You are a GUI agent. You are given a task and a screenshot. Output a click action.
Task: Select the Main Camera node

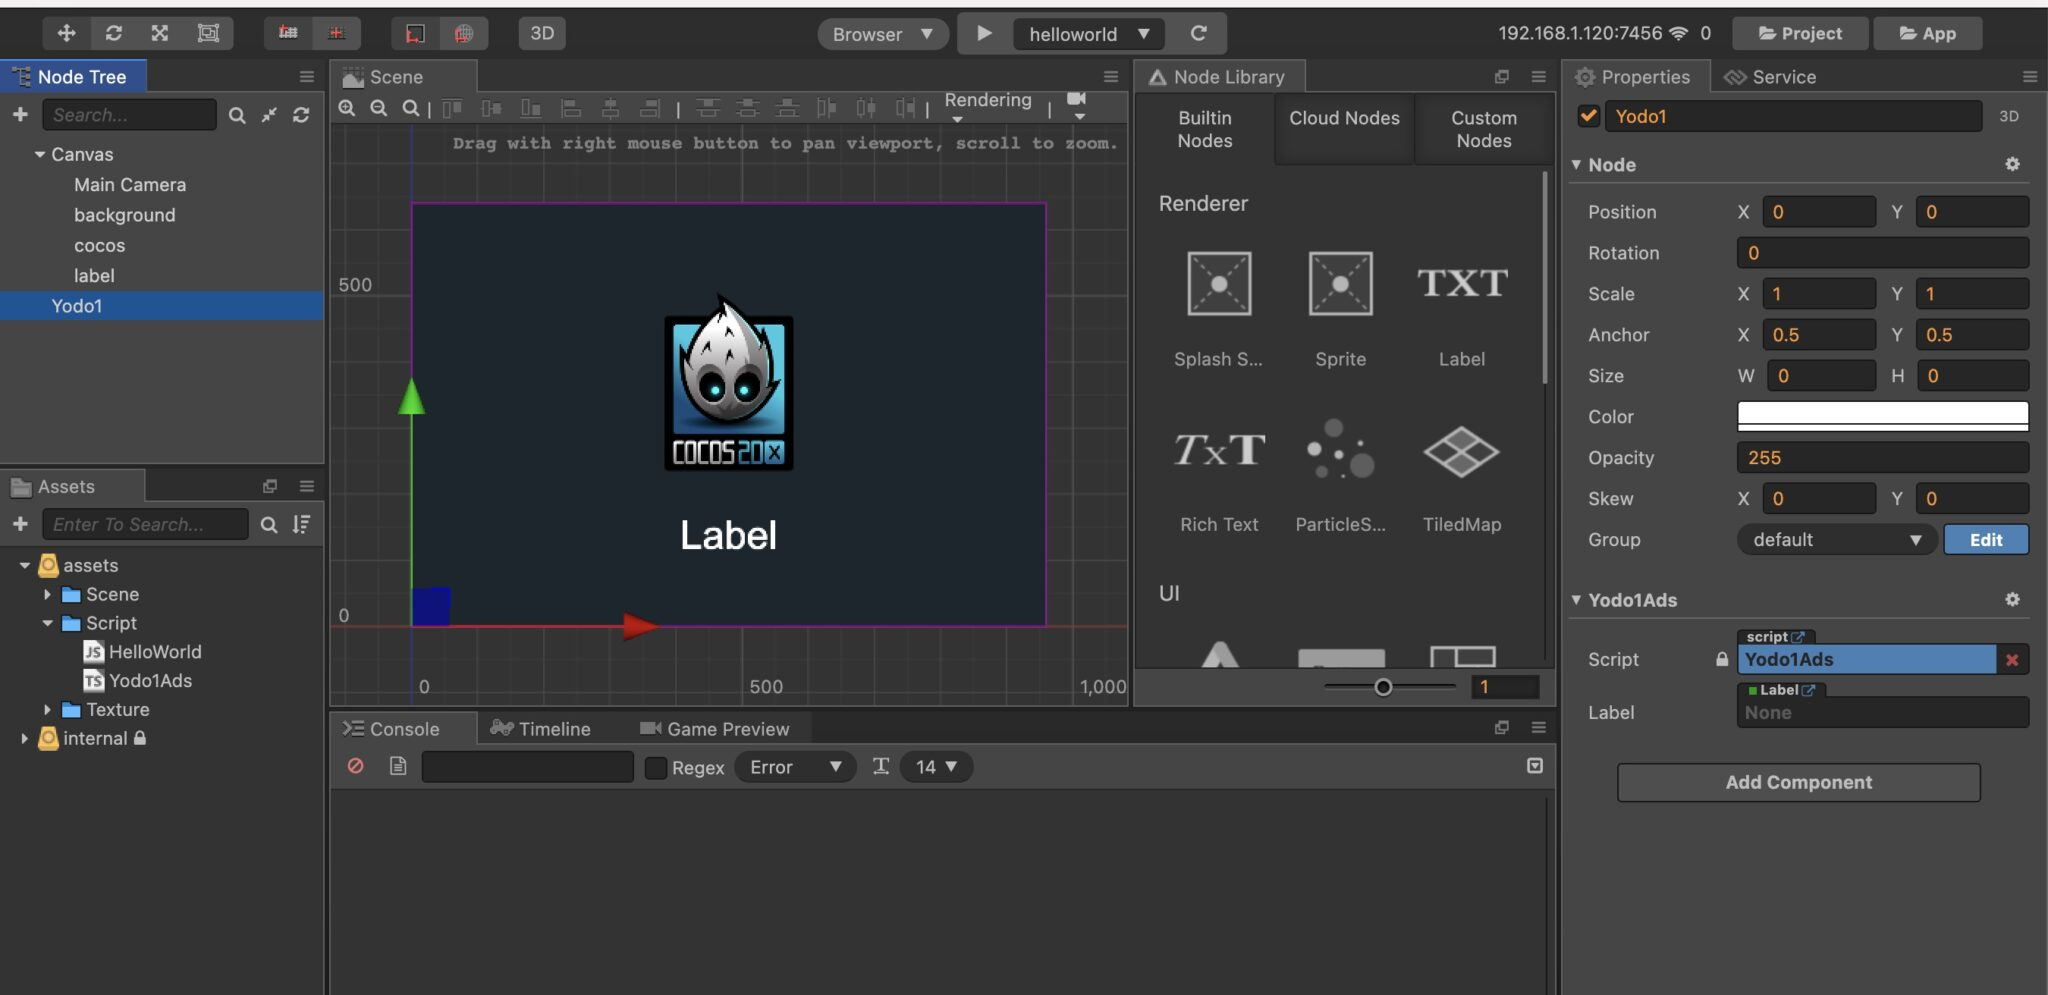pos(130,184)
